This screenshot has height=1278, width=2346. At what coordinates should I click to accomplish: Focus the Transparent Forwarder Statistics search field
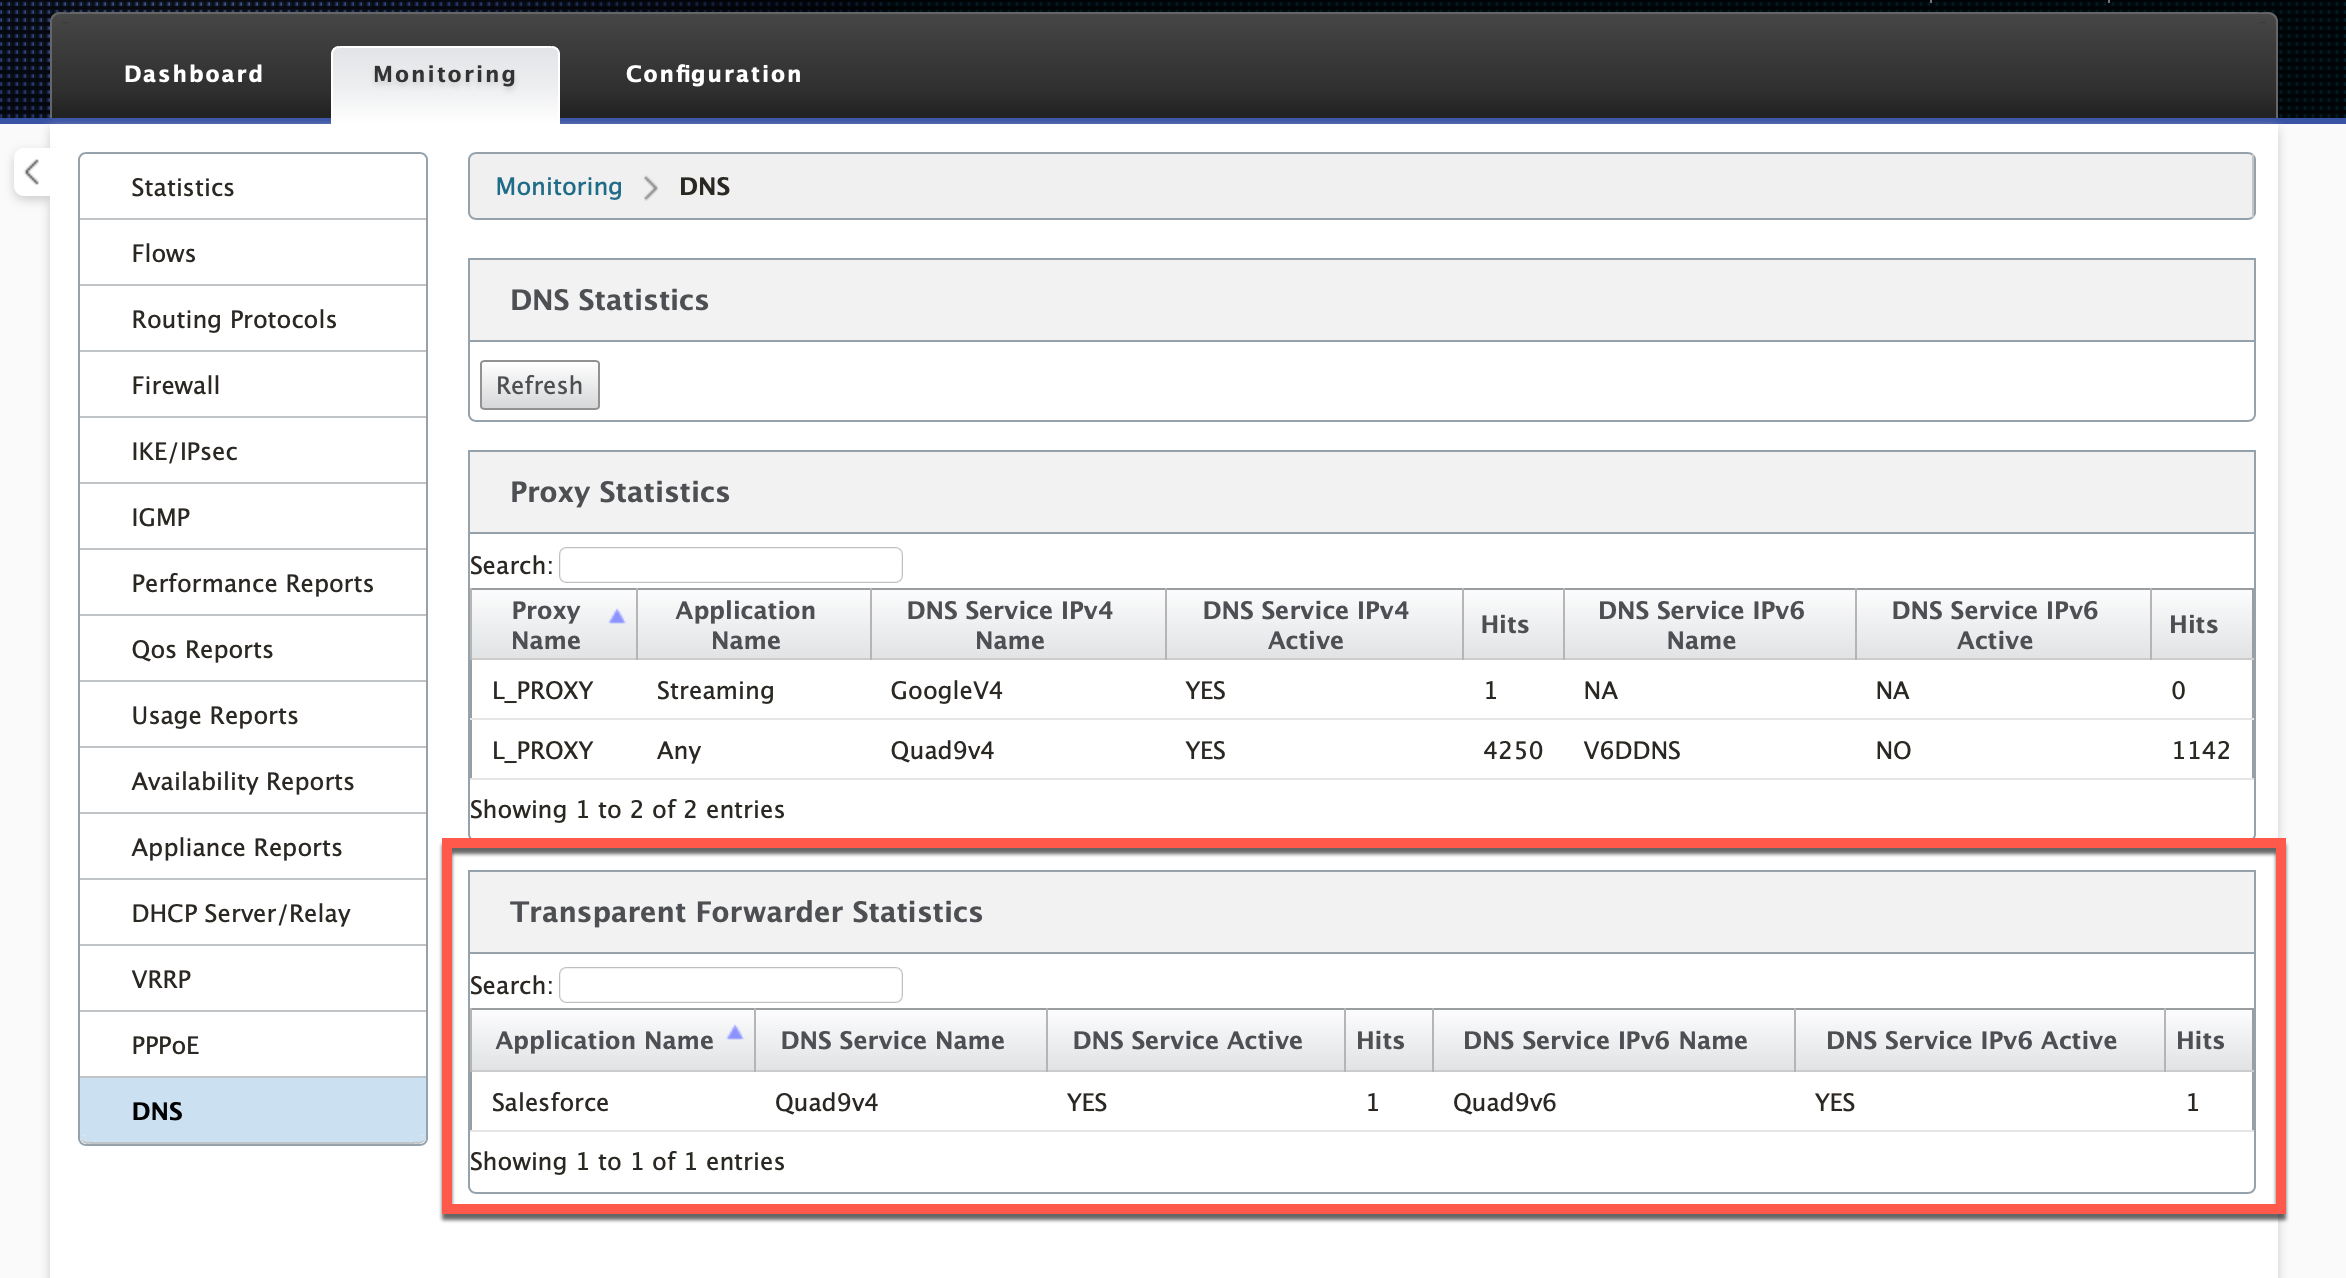[x=731, y=985]
